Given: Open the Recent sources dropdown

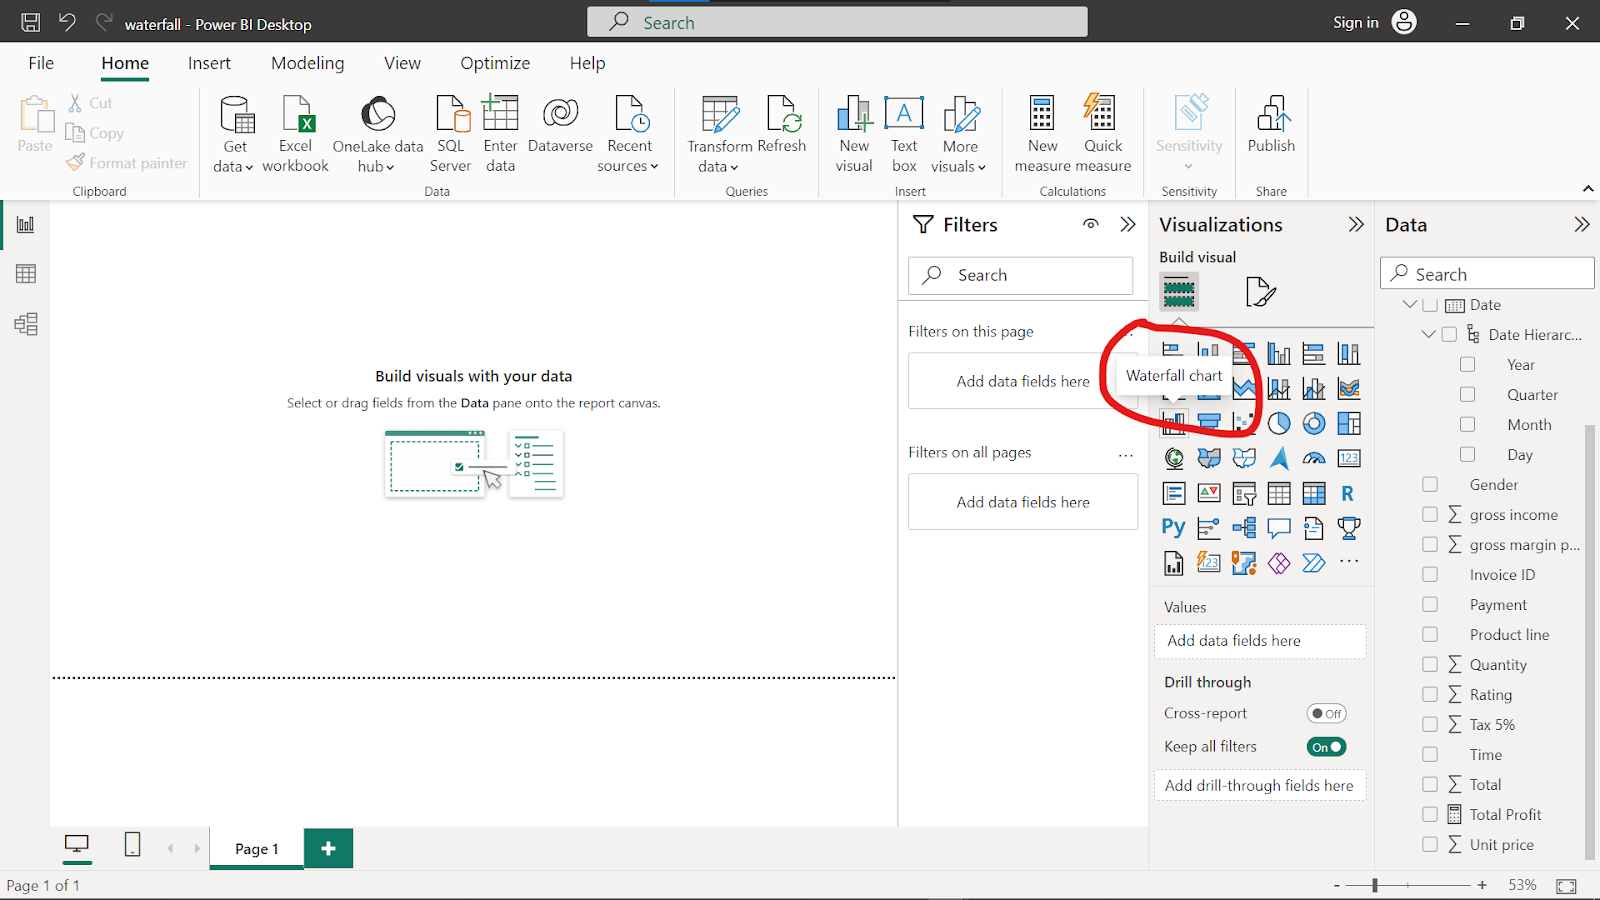Looking at the screenshot, I should pos(629,134).
